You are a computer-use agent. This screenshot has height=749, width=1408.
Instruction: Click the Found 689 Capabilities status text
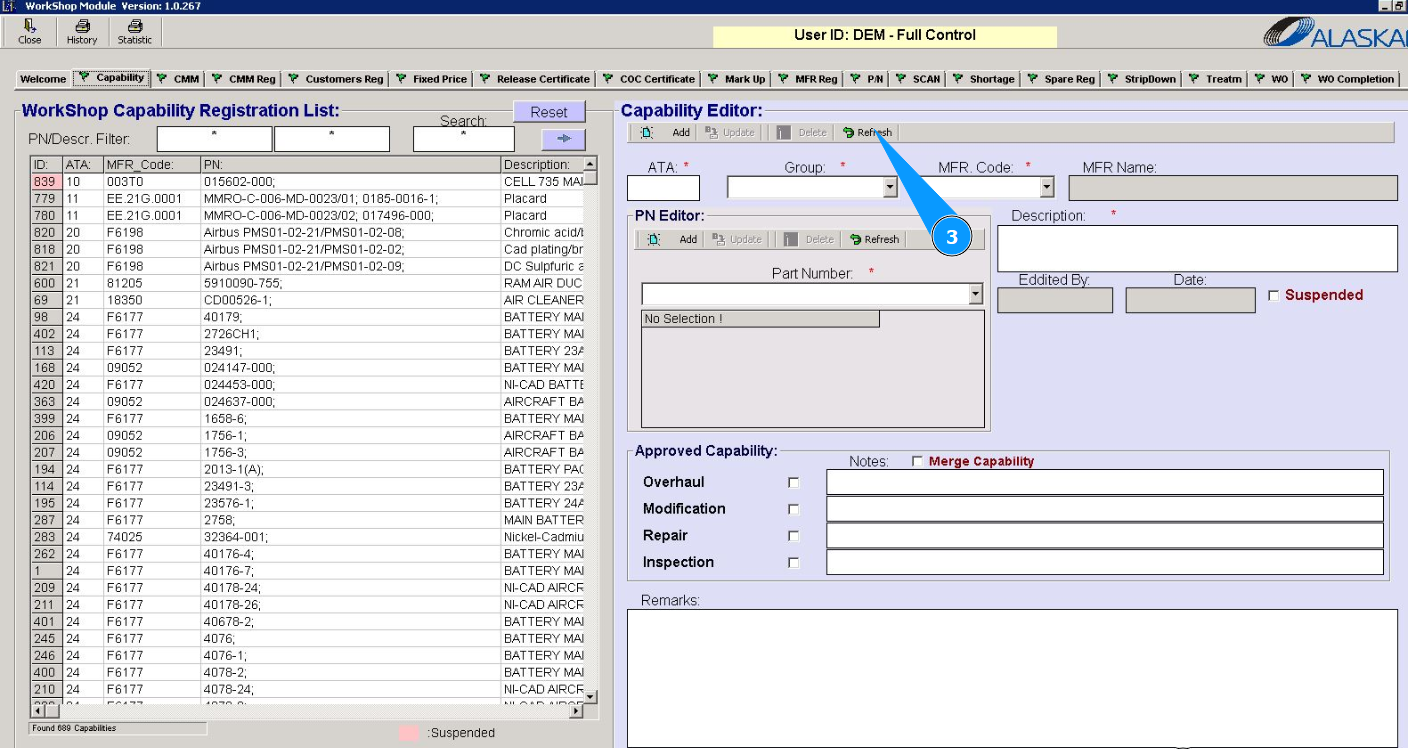coord(74,728)
